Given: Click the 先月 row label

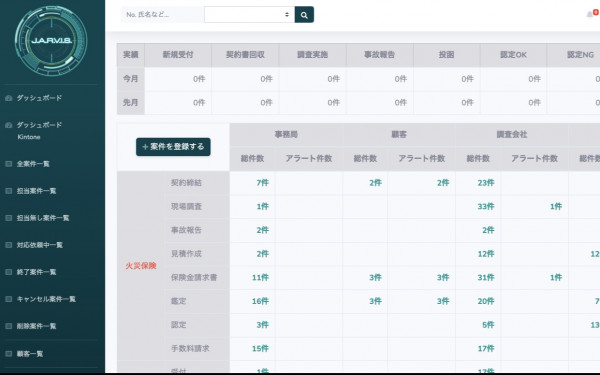Looking at the screenshot, I should pyautogui.click(x=130, y=103).
